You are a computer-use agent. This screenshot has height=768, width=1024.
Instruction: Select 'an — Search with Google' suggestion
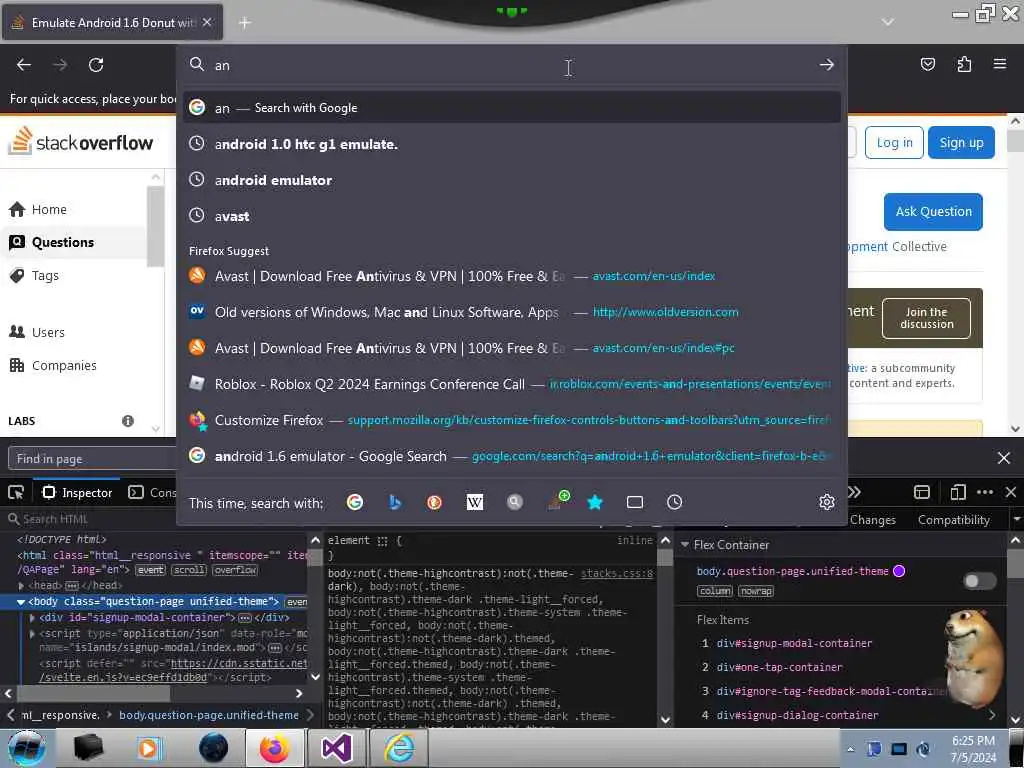coord(511,108)
